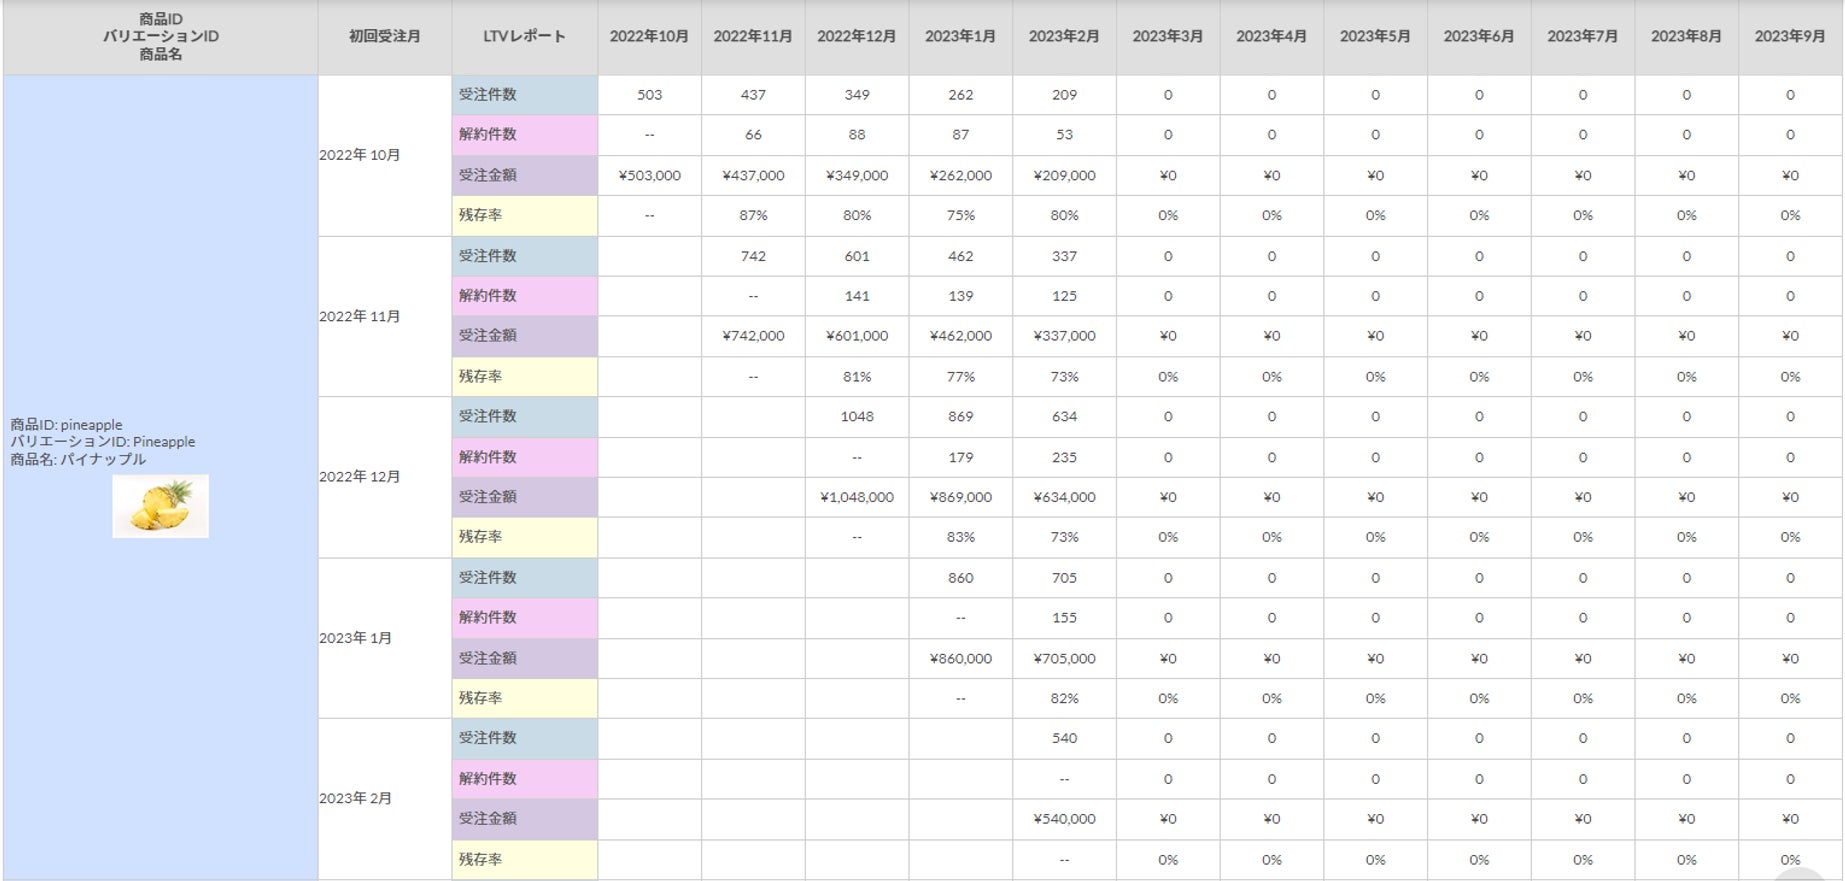Click retention rate value 83%

tap(961, 537)
